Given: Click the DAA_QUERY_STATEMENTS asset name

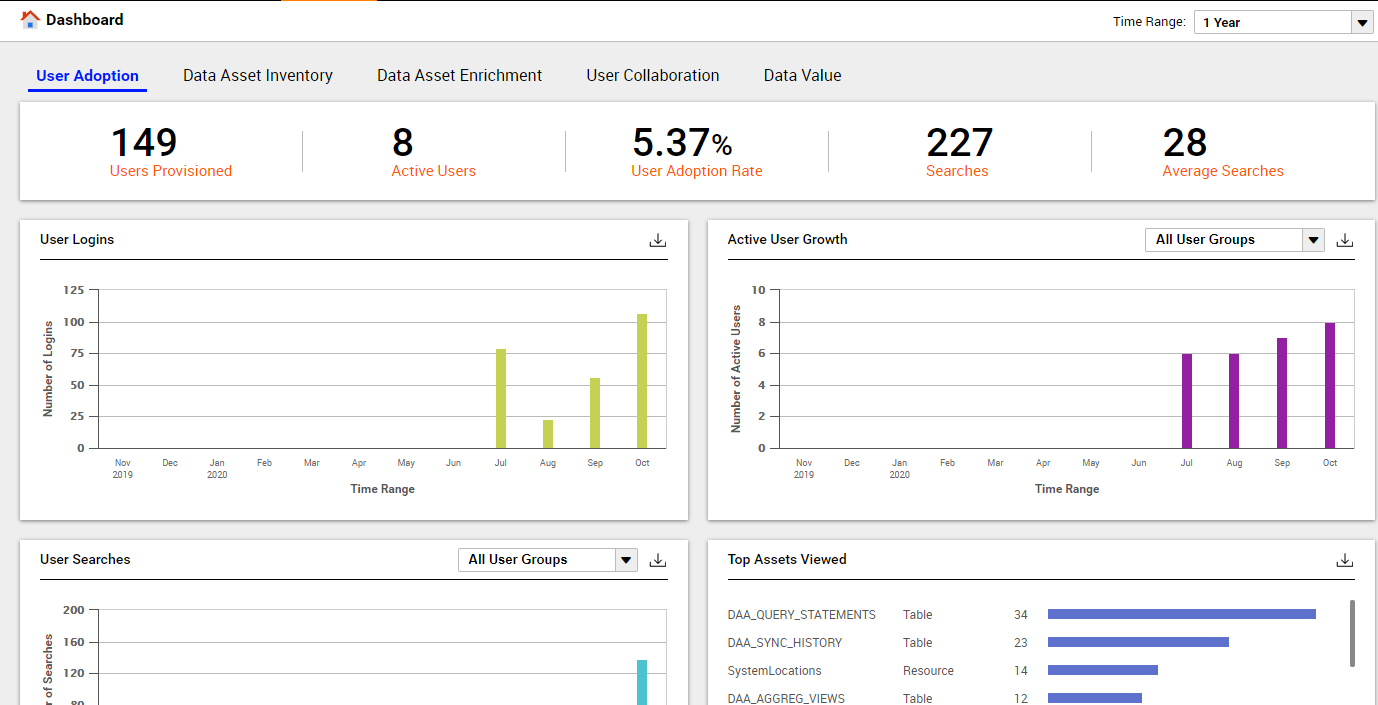Looking at the screenshot, I should [x=802, y=615].
